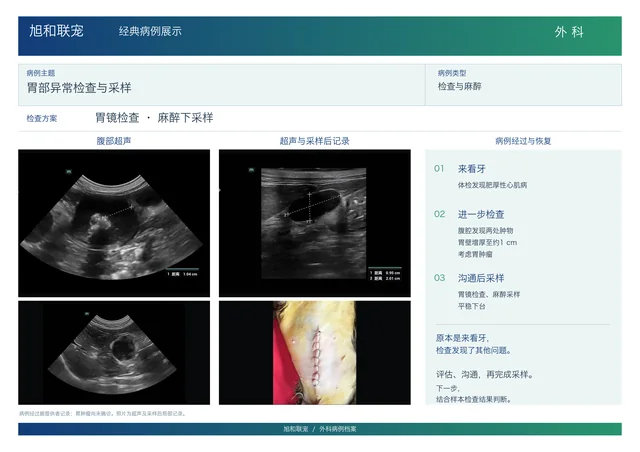
Task: Select the 考虑胃肿瘤 line
Action: pos(475,254)
